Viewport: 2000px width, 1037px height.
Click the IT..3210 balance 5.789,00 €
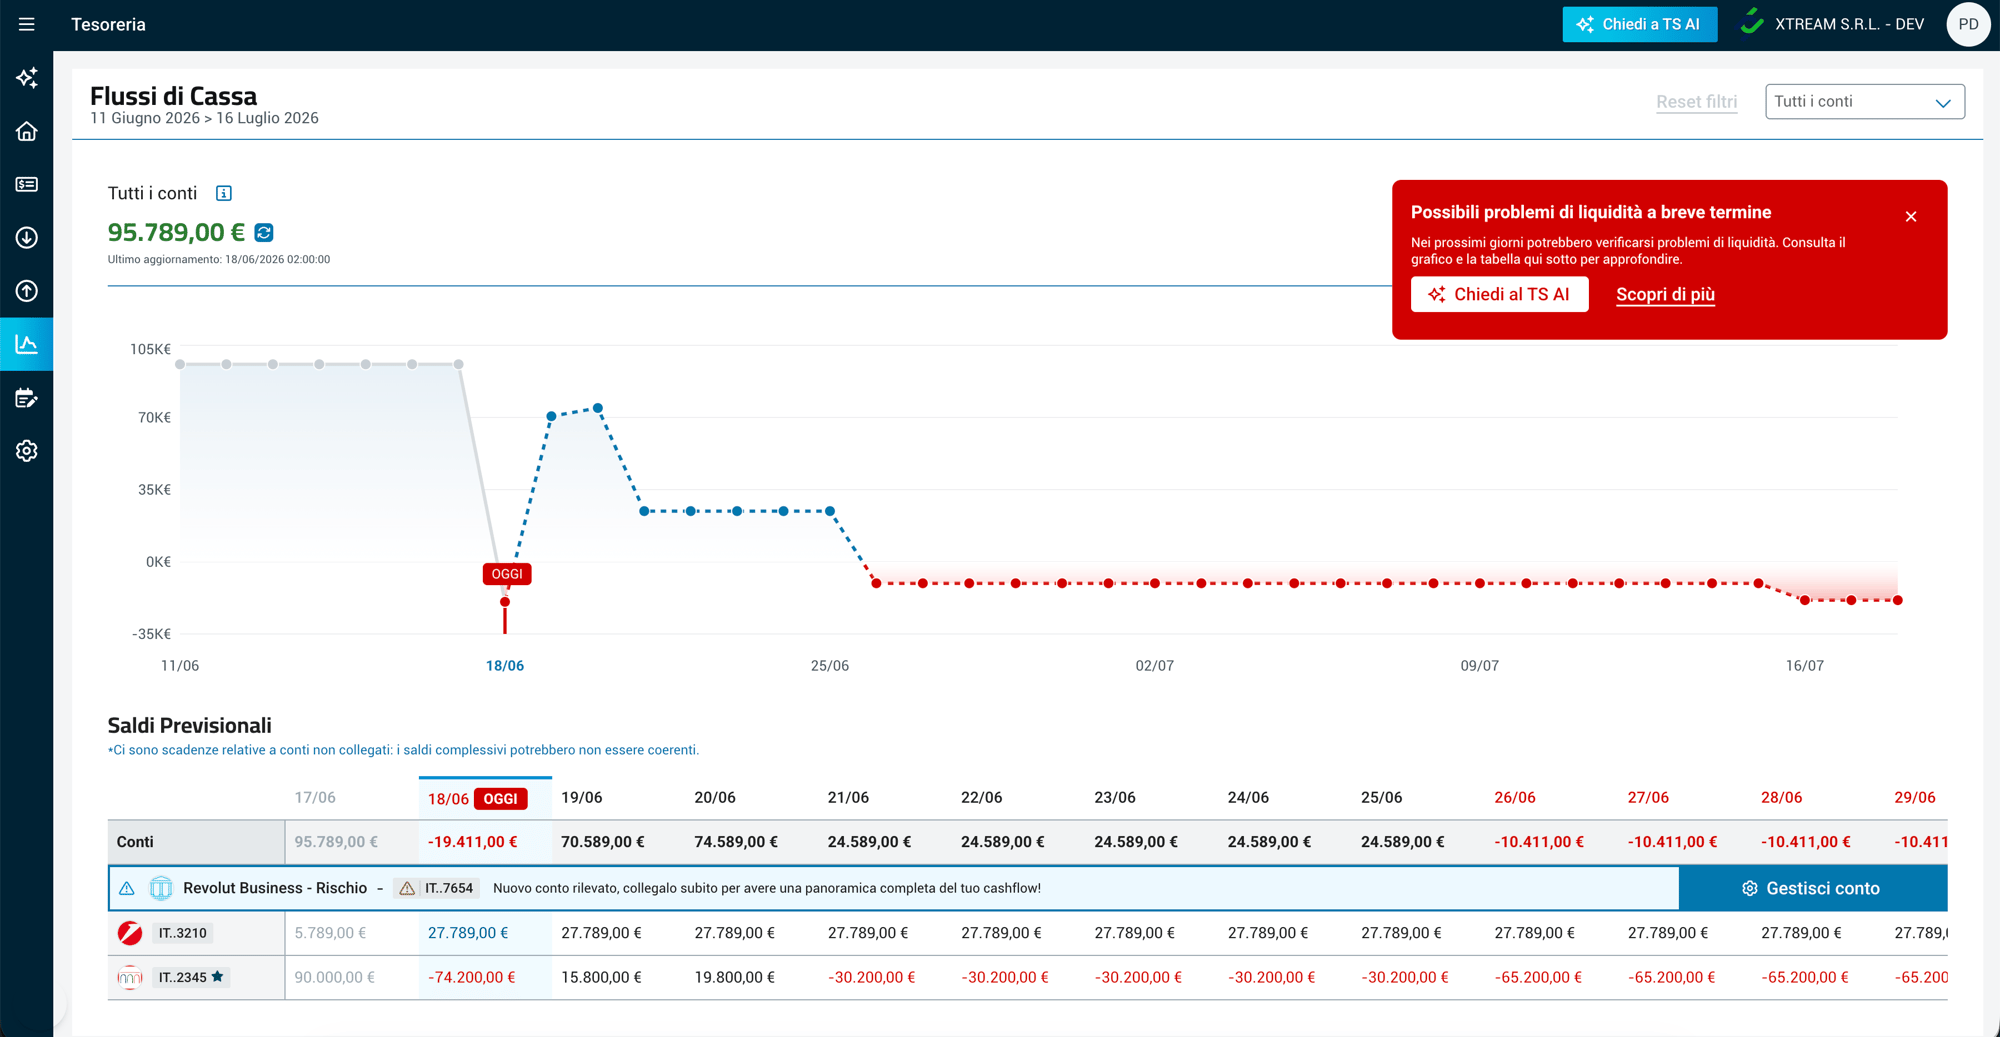330,933
